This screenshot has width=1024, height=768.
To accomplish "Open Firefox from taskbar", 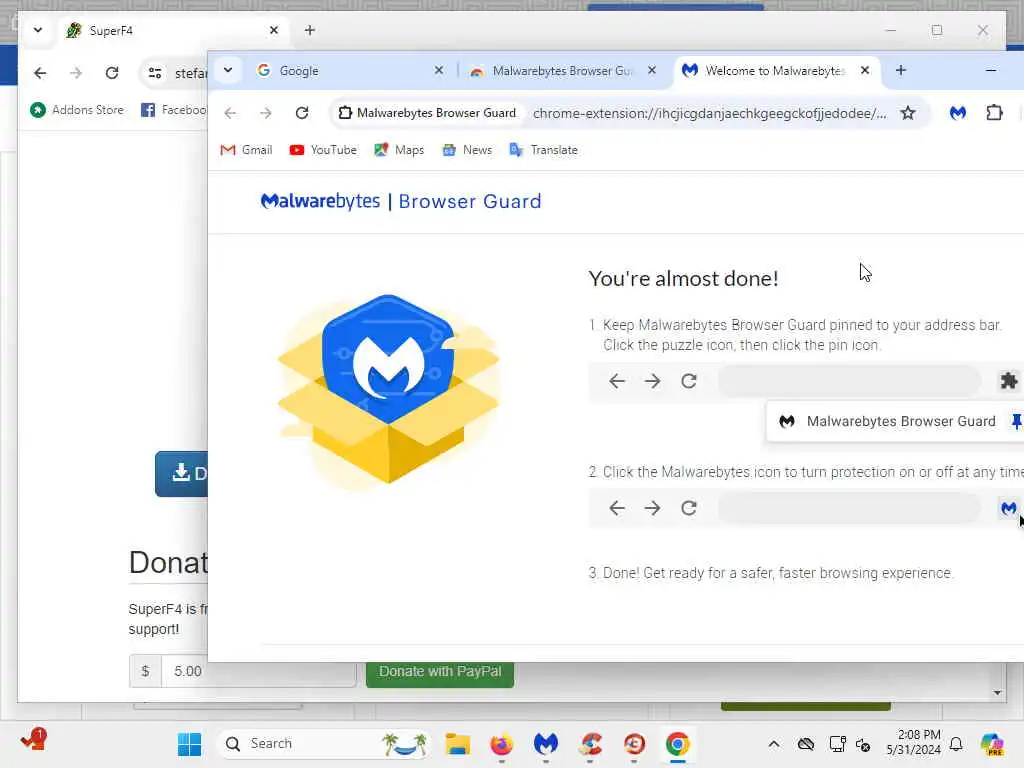I will (502, 744).
